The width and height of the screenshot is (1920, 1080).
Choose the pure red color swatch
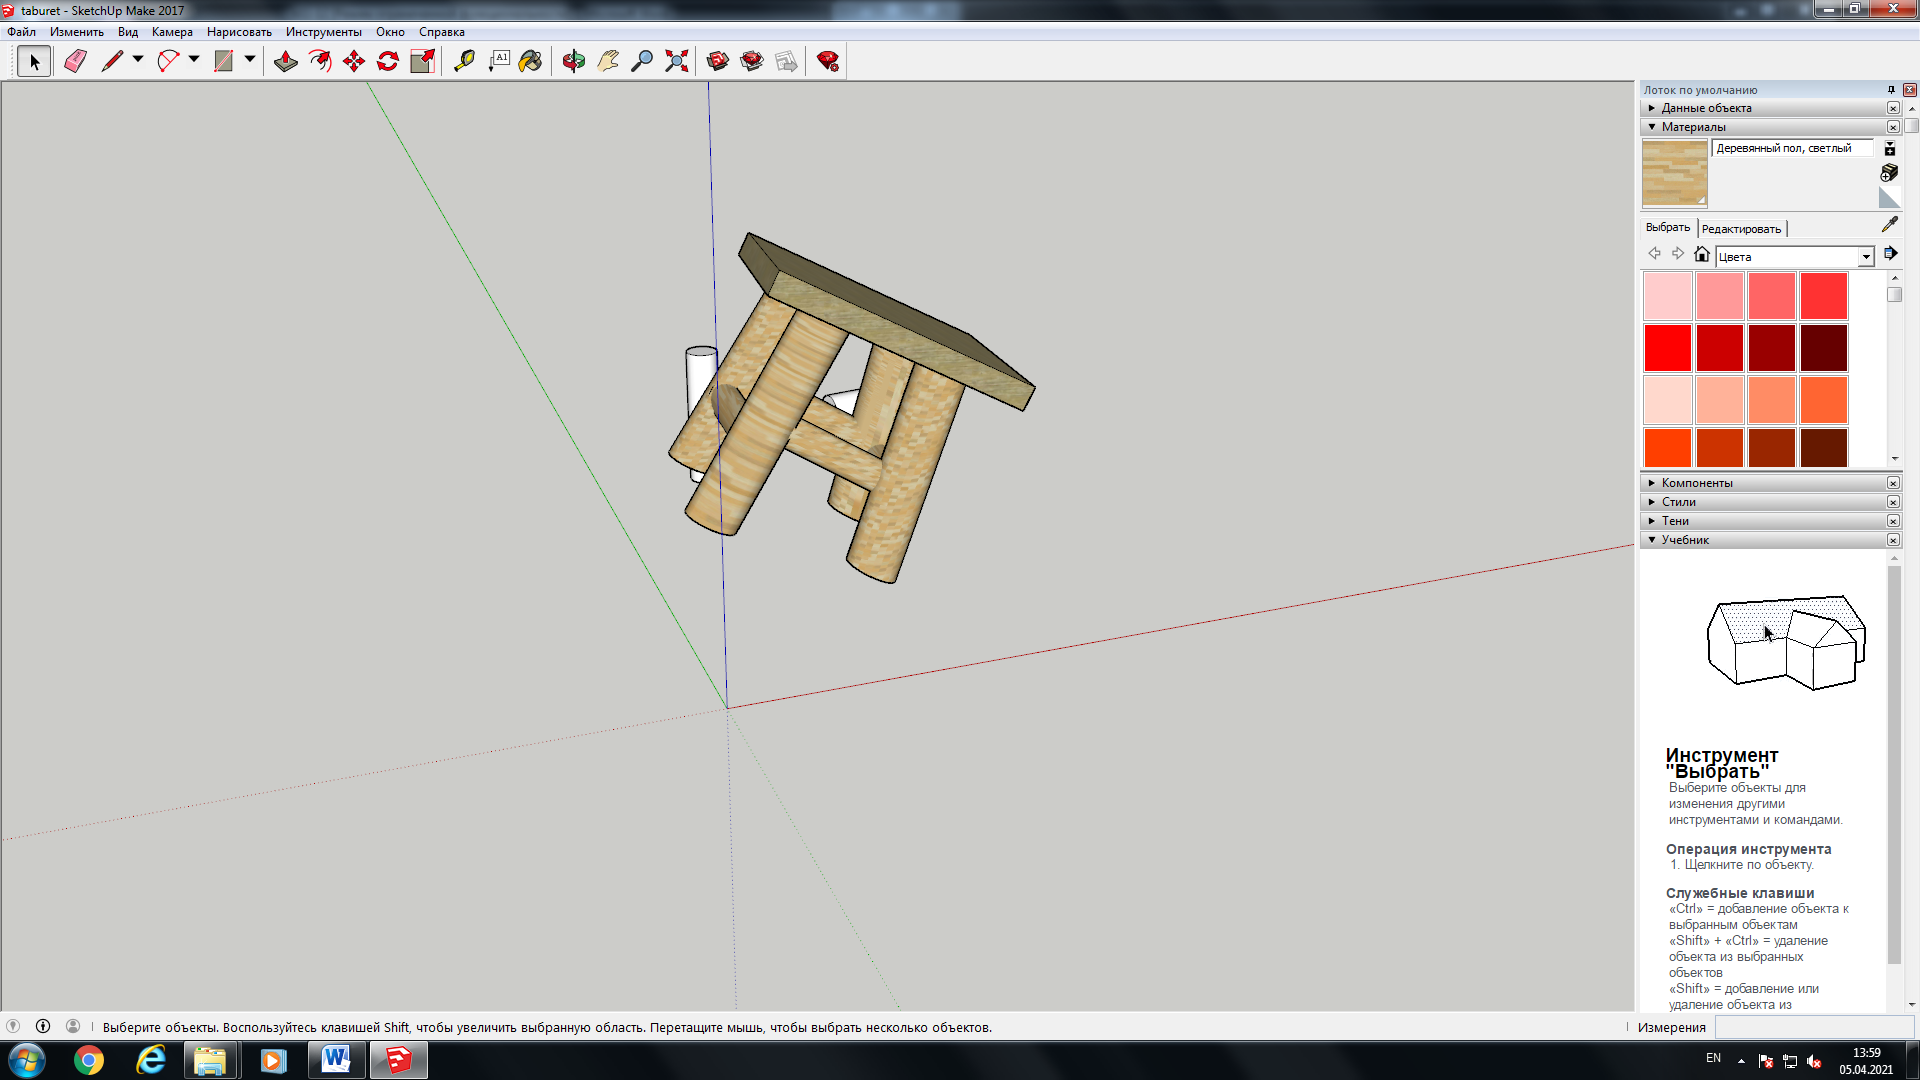(1668, 348)
